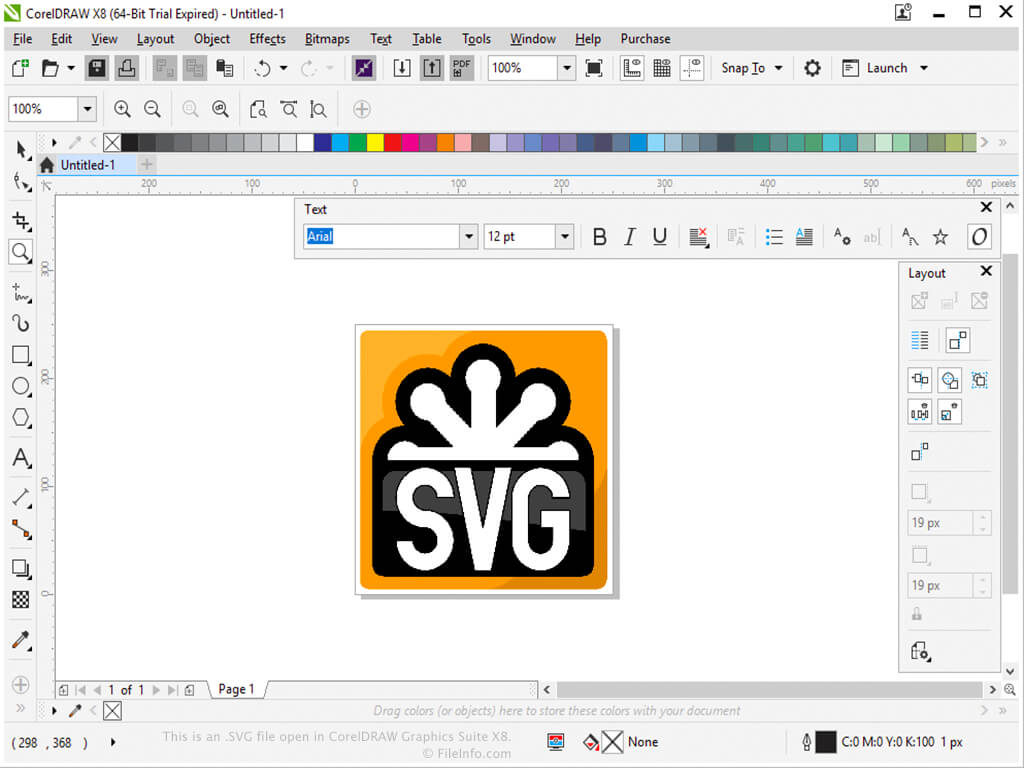1024x768 pixels.
Task: Click the Zoom In magnifier icon
Action: [x=122, y=109]
